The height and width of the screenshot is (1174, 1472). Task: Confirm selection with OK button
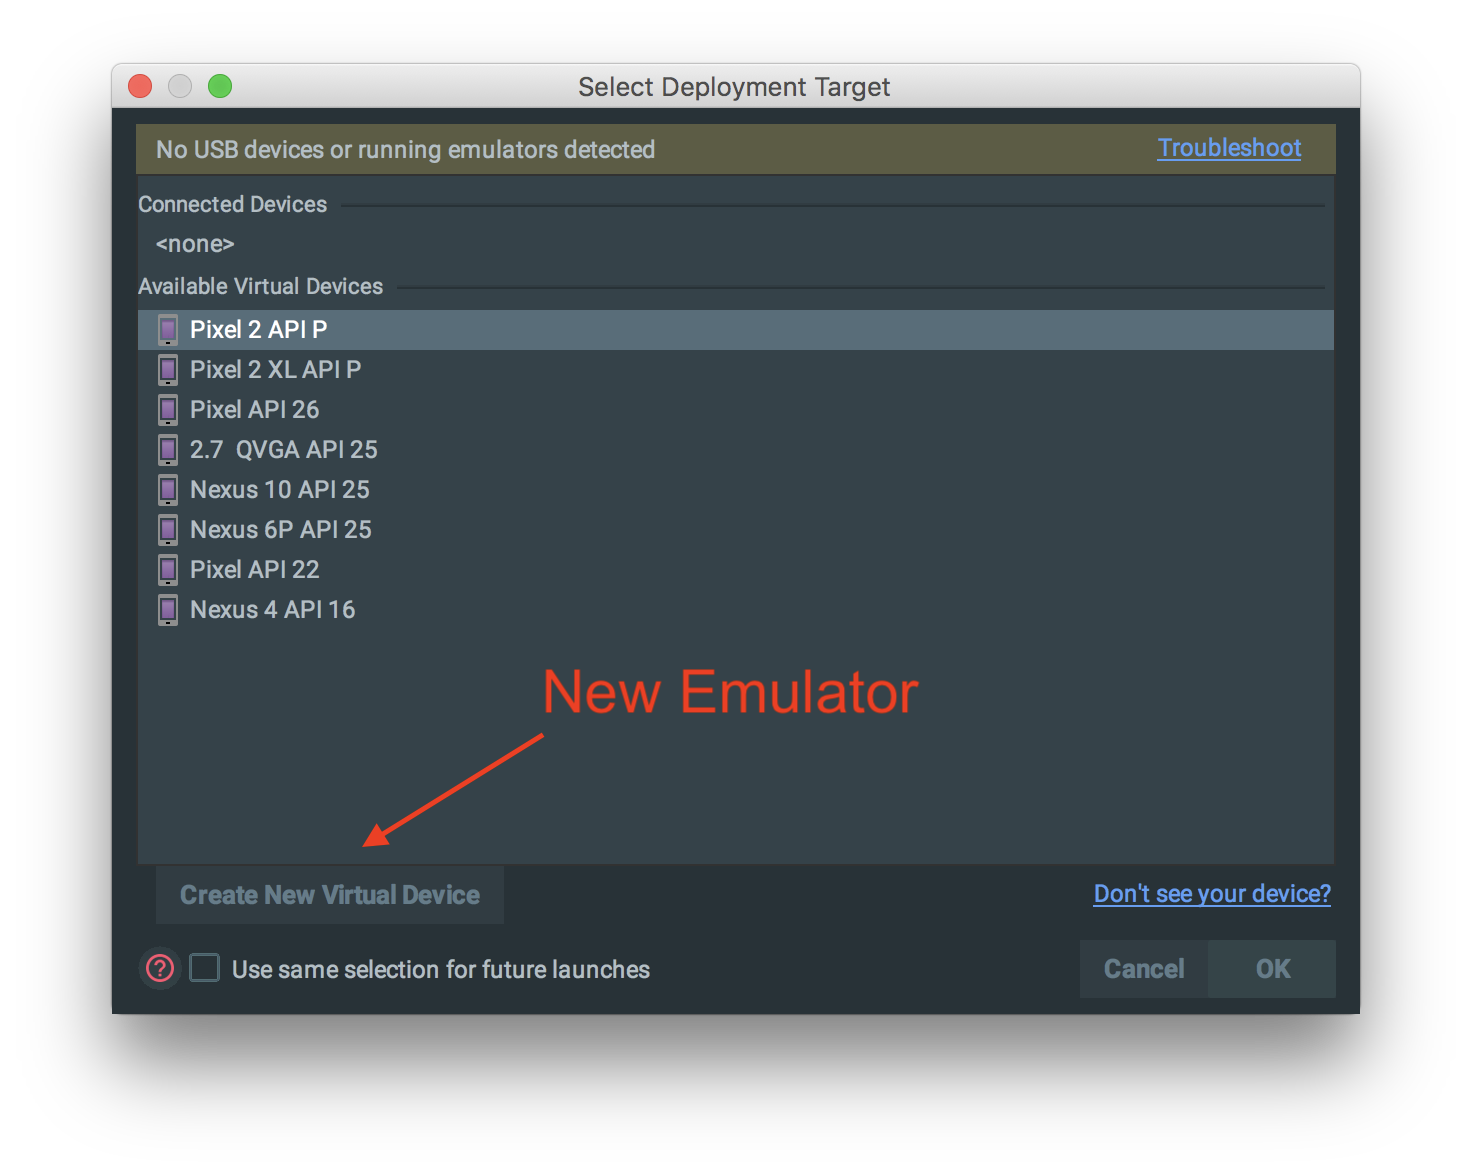[1272, 969]
